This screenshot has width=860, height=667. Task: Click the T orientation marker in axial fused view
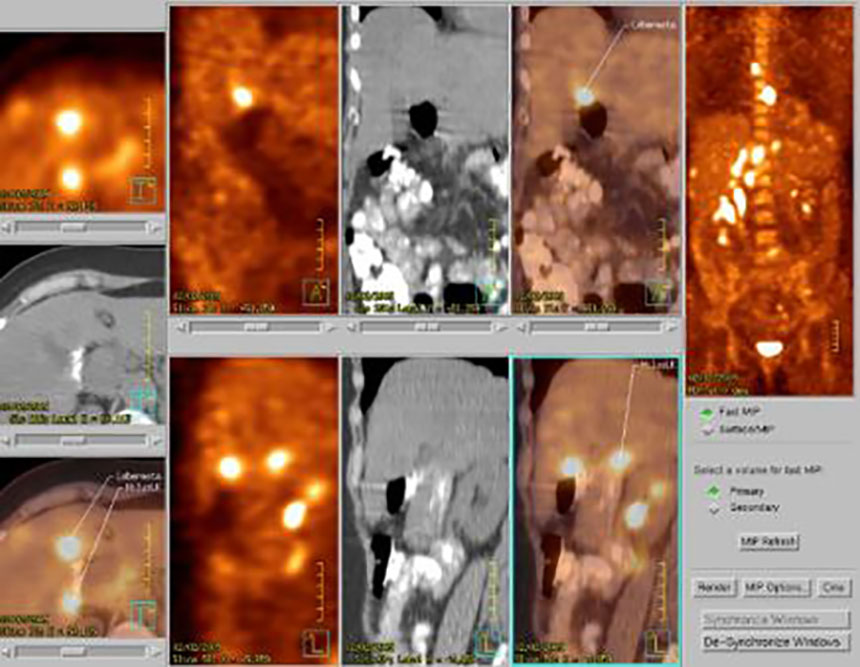(144, 615)
